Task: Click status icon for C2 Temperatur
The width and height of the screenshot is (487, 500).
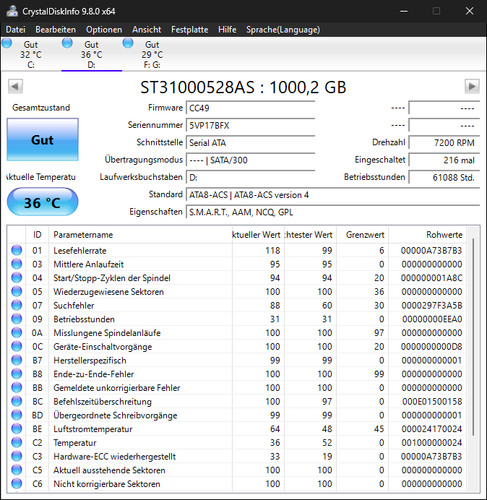Action: point(17,442)
